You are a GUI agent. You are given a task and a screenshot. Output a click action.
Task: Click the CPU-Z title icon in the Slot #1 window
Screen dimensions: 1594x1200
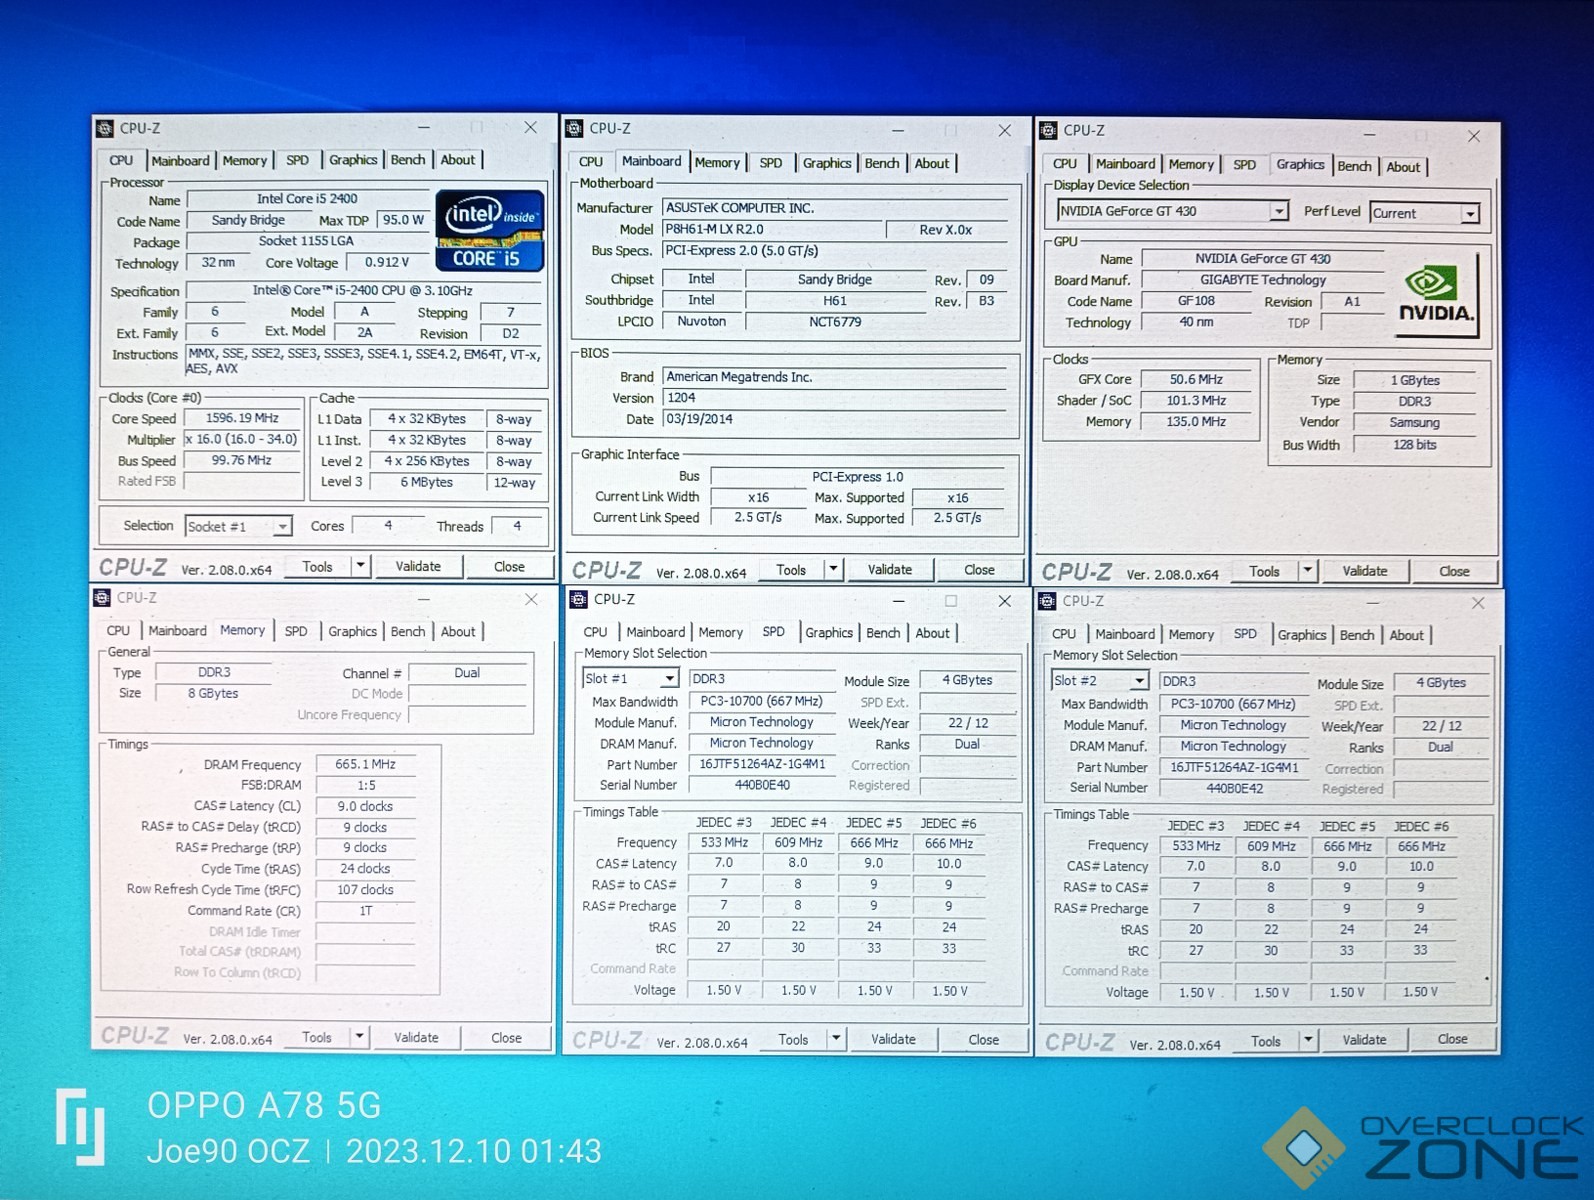click(578, 600)
